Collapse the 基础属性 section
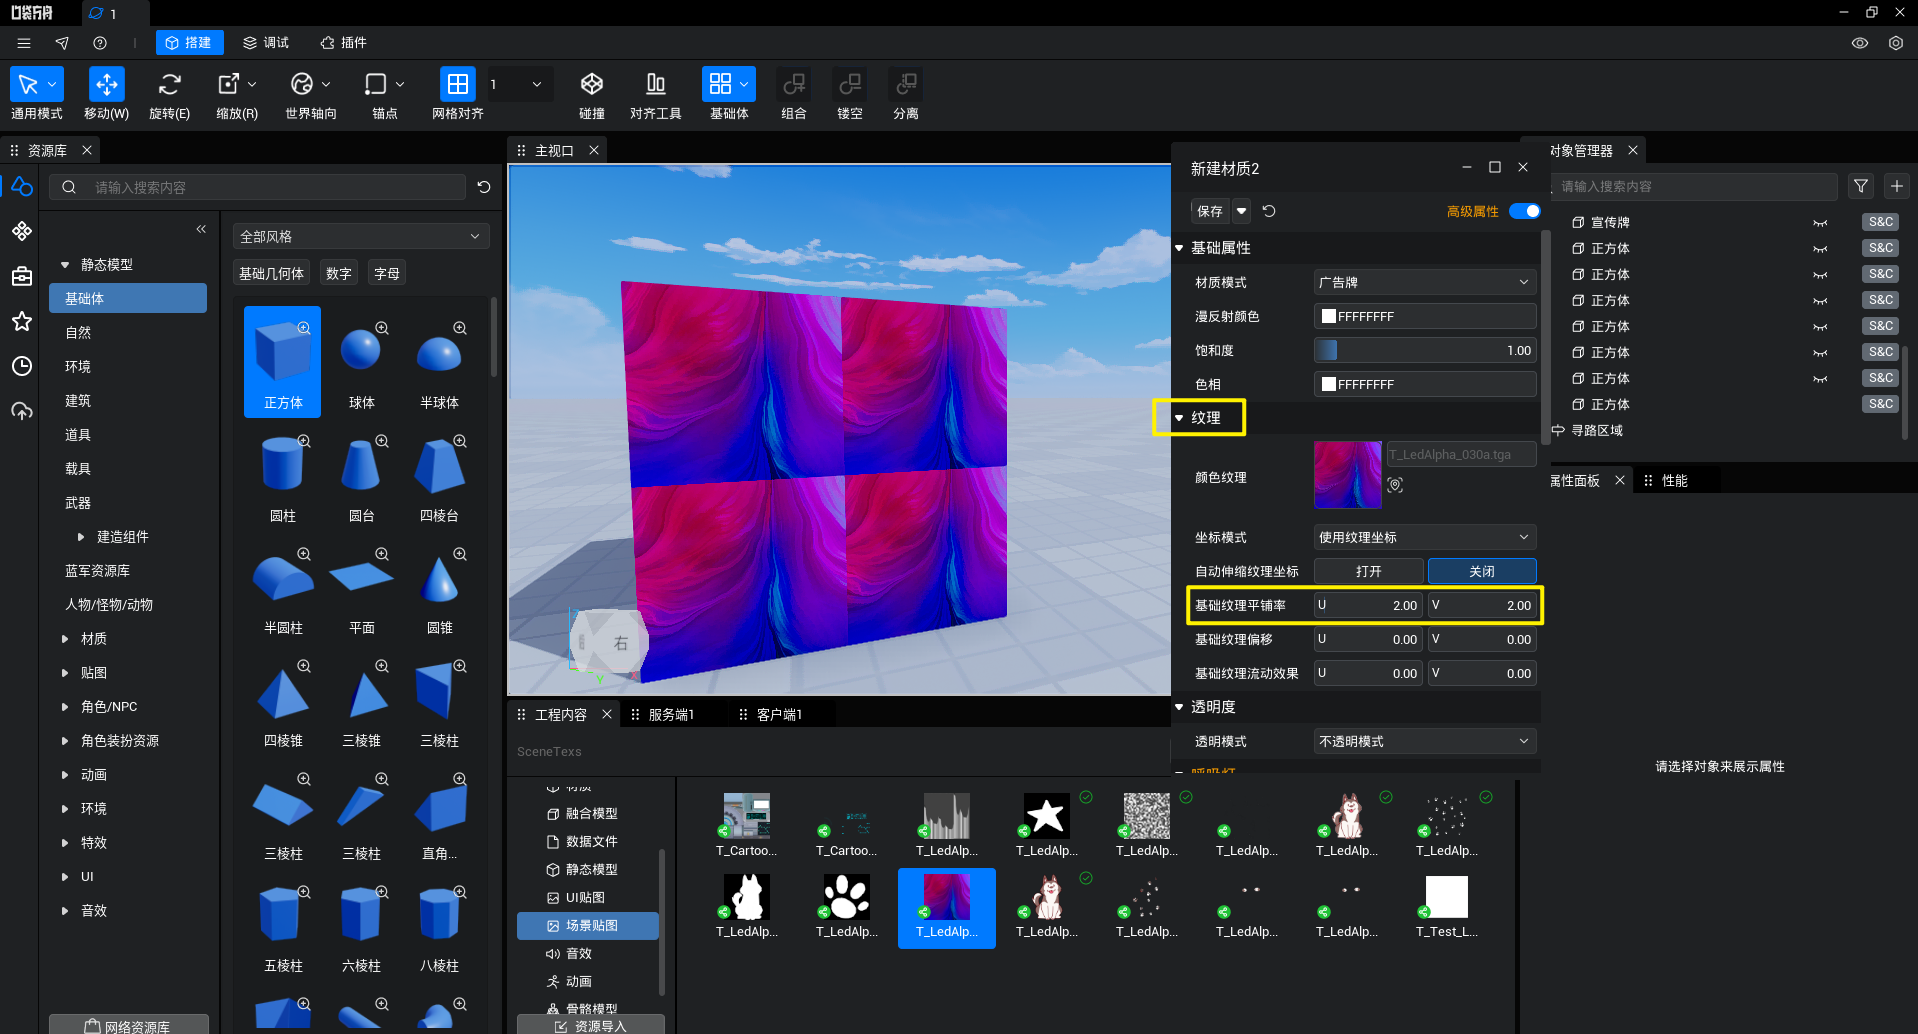The image size is (1918, 1034). 1180,248
